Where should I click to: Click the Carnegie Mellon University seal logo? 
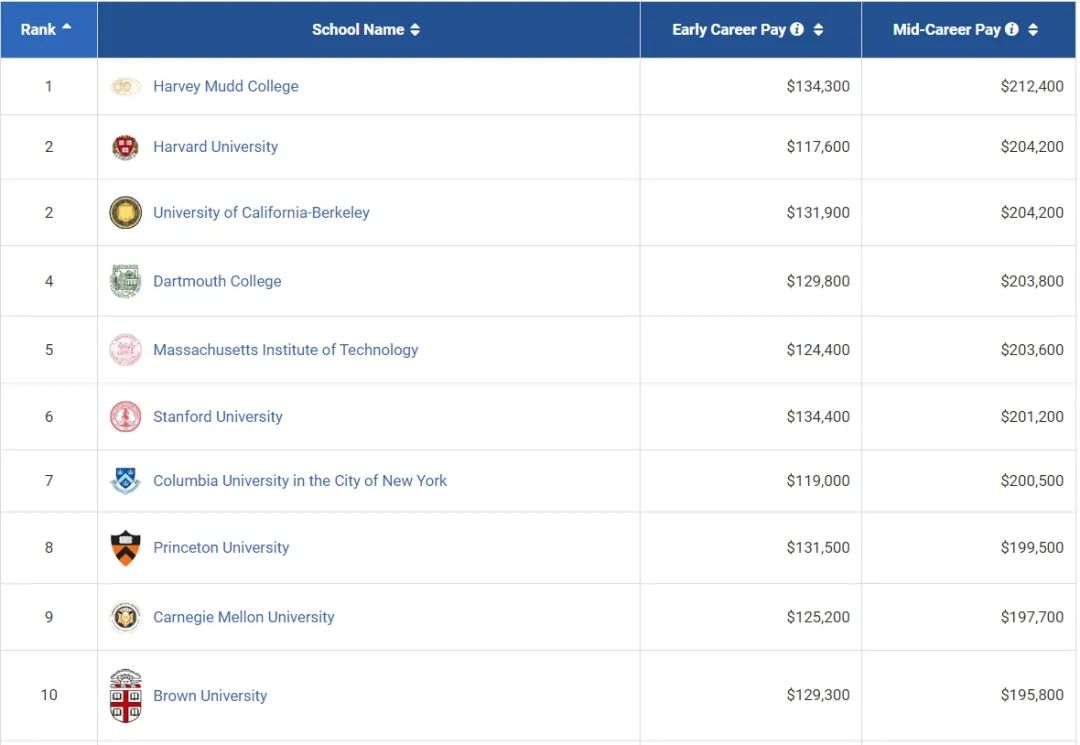(125, 617)
